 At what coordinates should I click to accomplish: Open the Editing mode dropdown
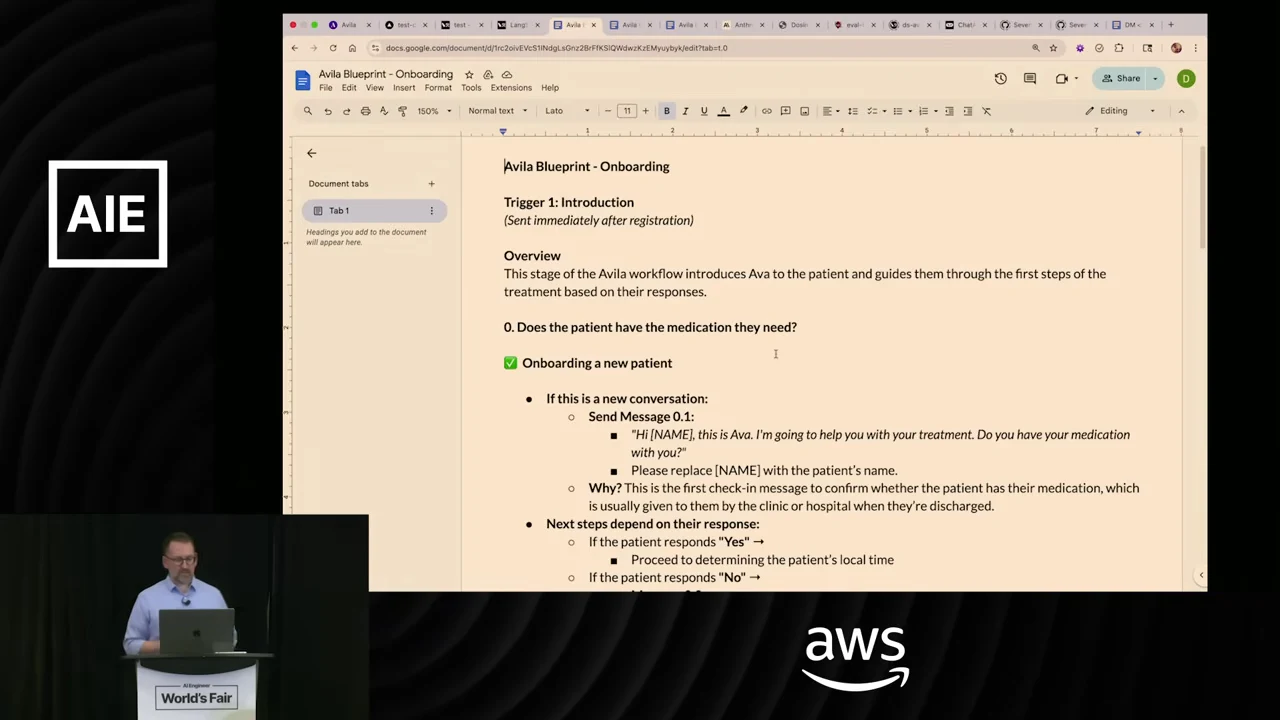(1120, 111)
